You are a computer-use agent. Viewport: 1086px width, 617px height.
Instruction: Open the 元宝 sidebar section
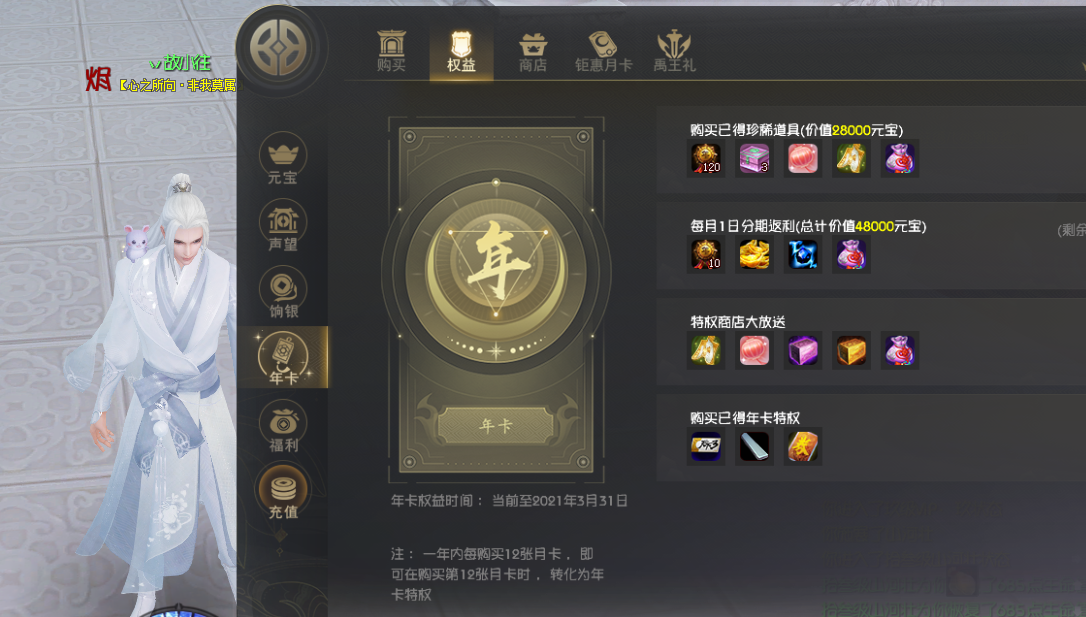tap(283, 160)
